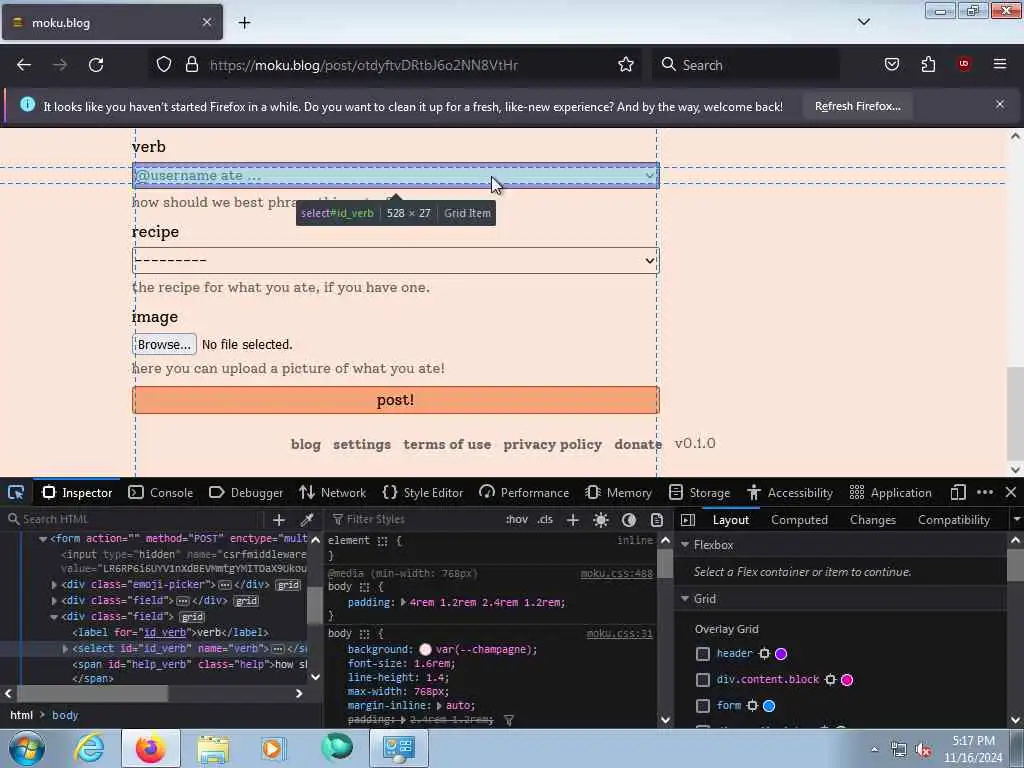This screenshot has height=768, width=1024.
Task: Select the eyedropper color picker
Action: click(306, 520)
